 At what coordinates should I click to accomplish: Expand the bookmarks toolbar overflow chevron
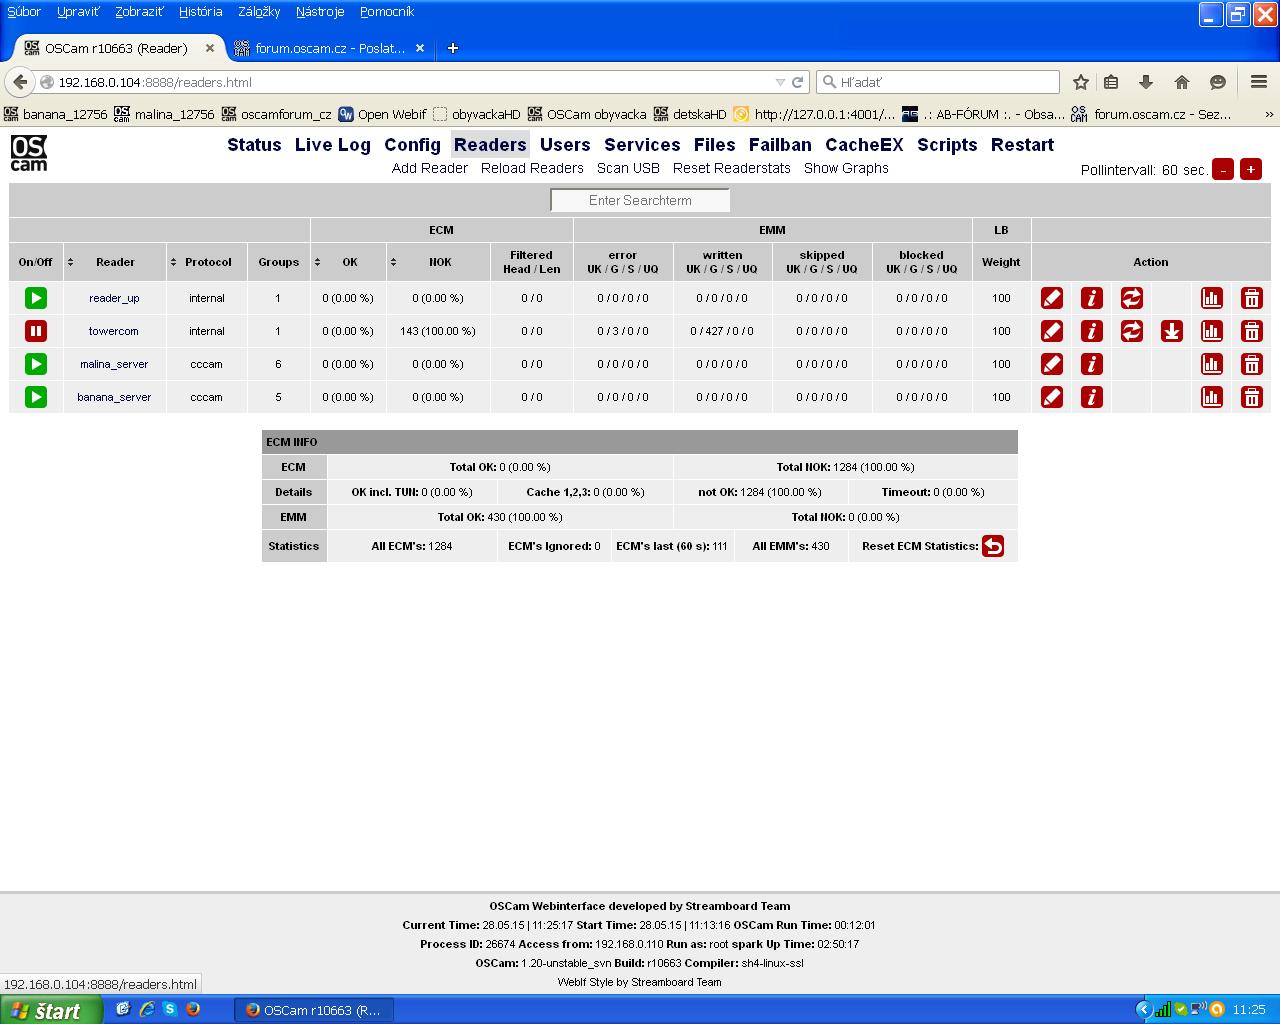point(1270,114)
